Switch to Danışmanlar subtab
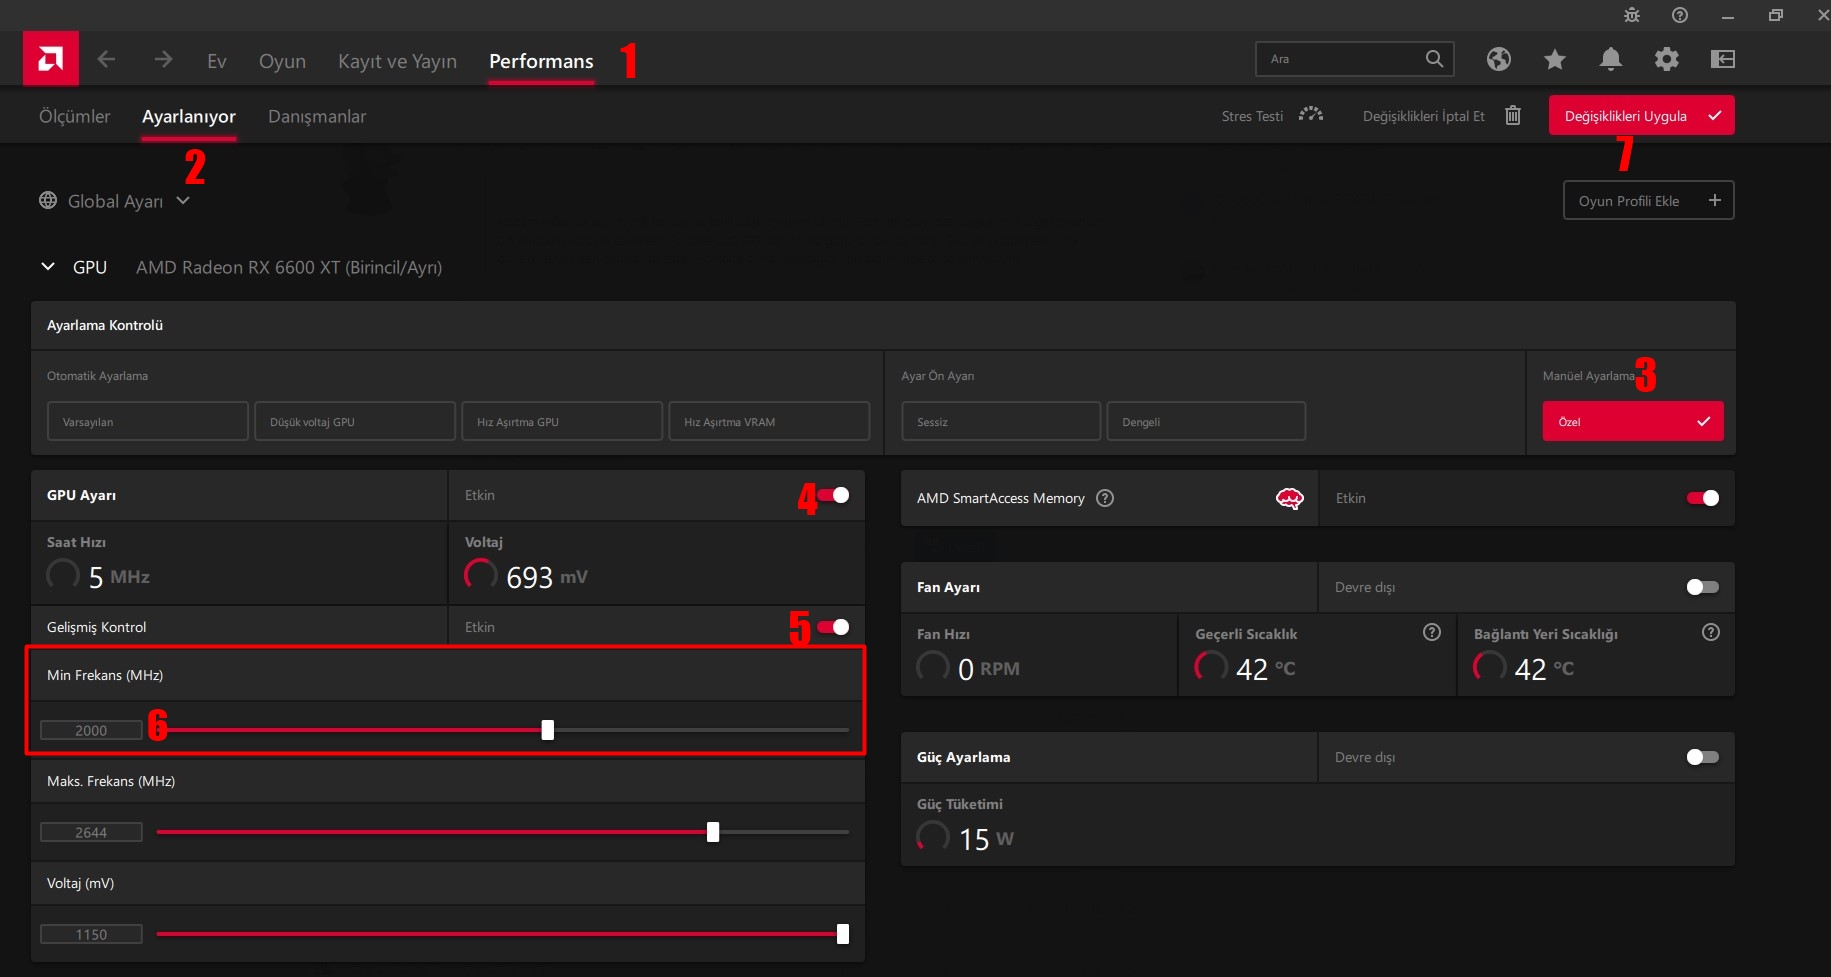The width and height of the screenshot is (1831, 977). click(x=317, y=116)
